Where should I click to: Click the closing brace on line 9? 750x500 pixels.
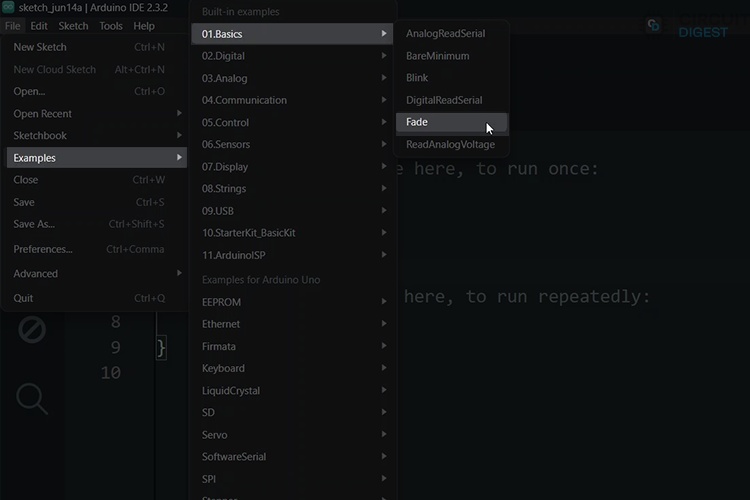(x=161, y=348)
